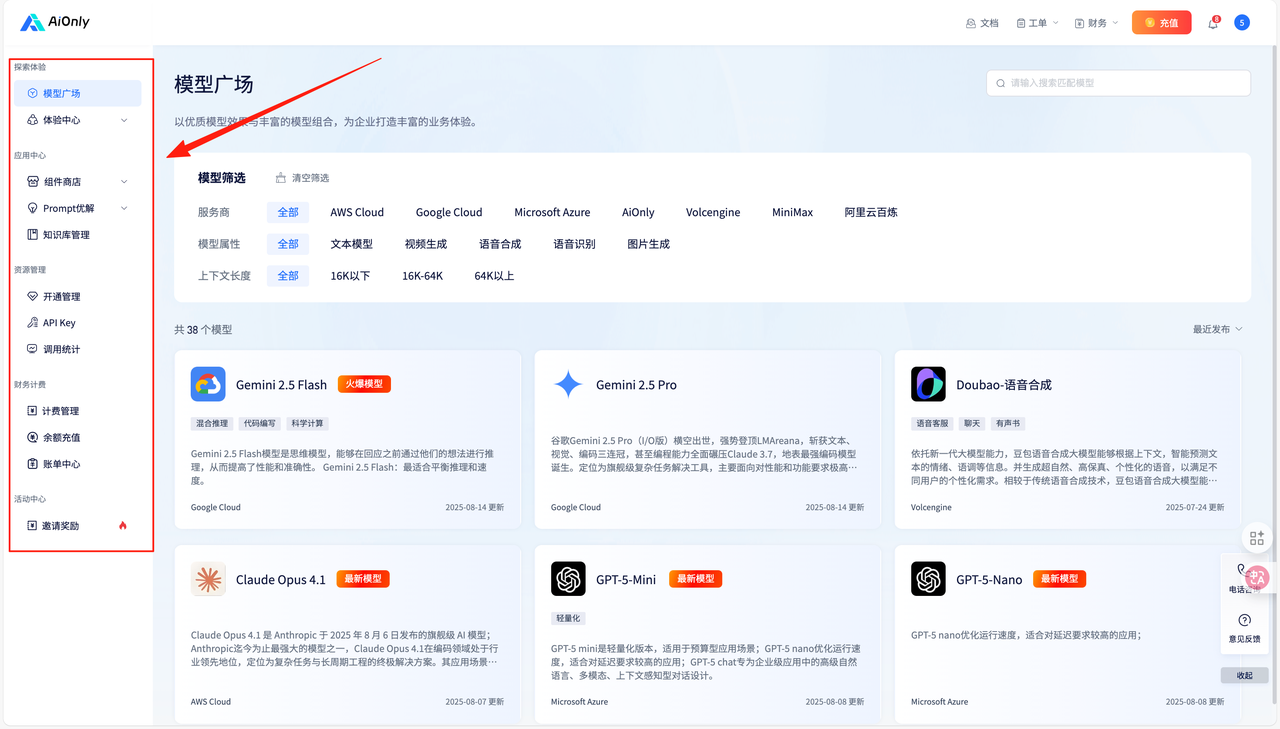Filter by AiOnly provider
The width and height of the screenshot is (1280, 729).
638,212
